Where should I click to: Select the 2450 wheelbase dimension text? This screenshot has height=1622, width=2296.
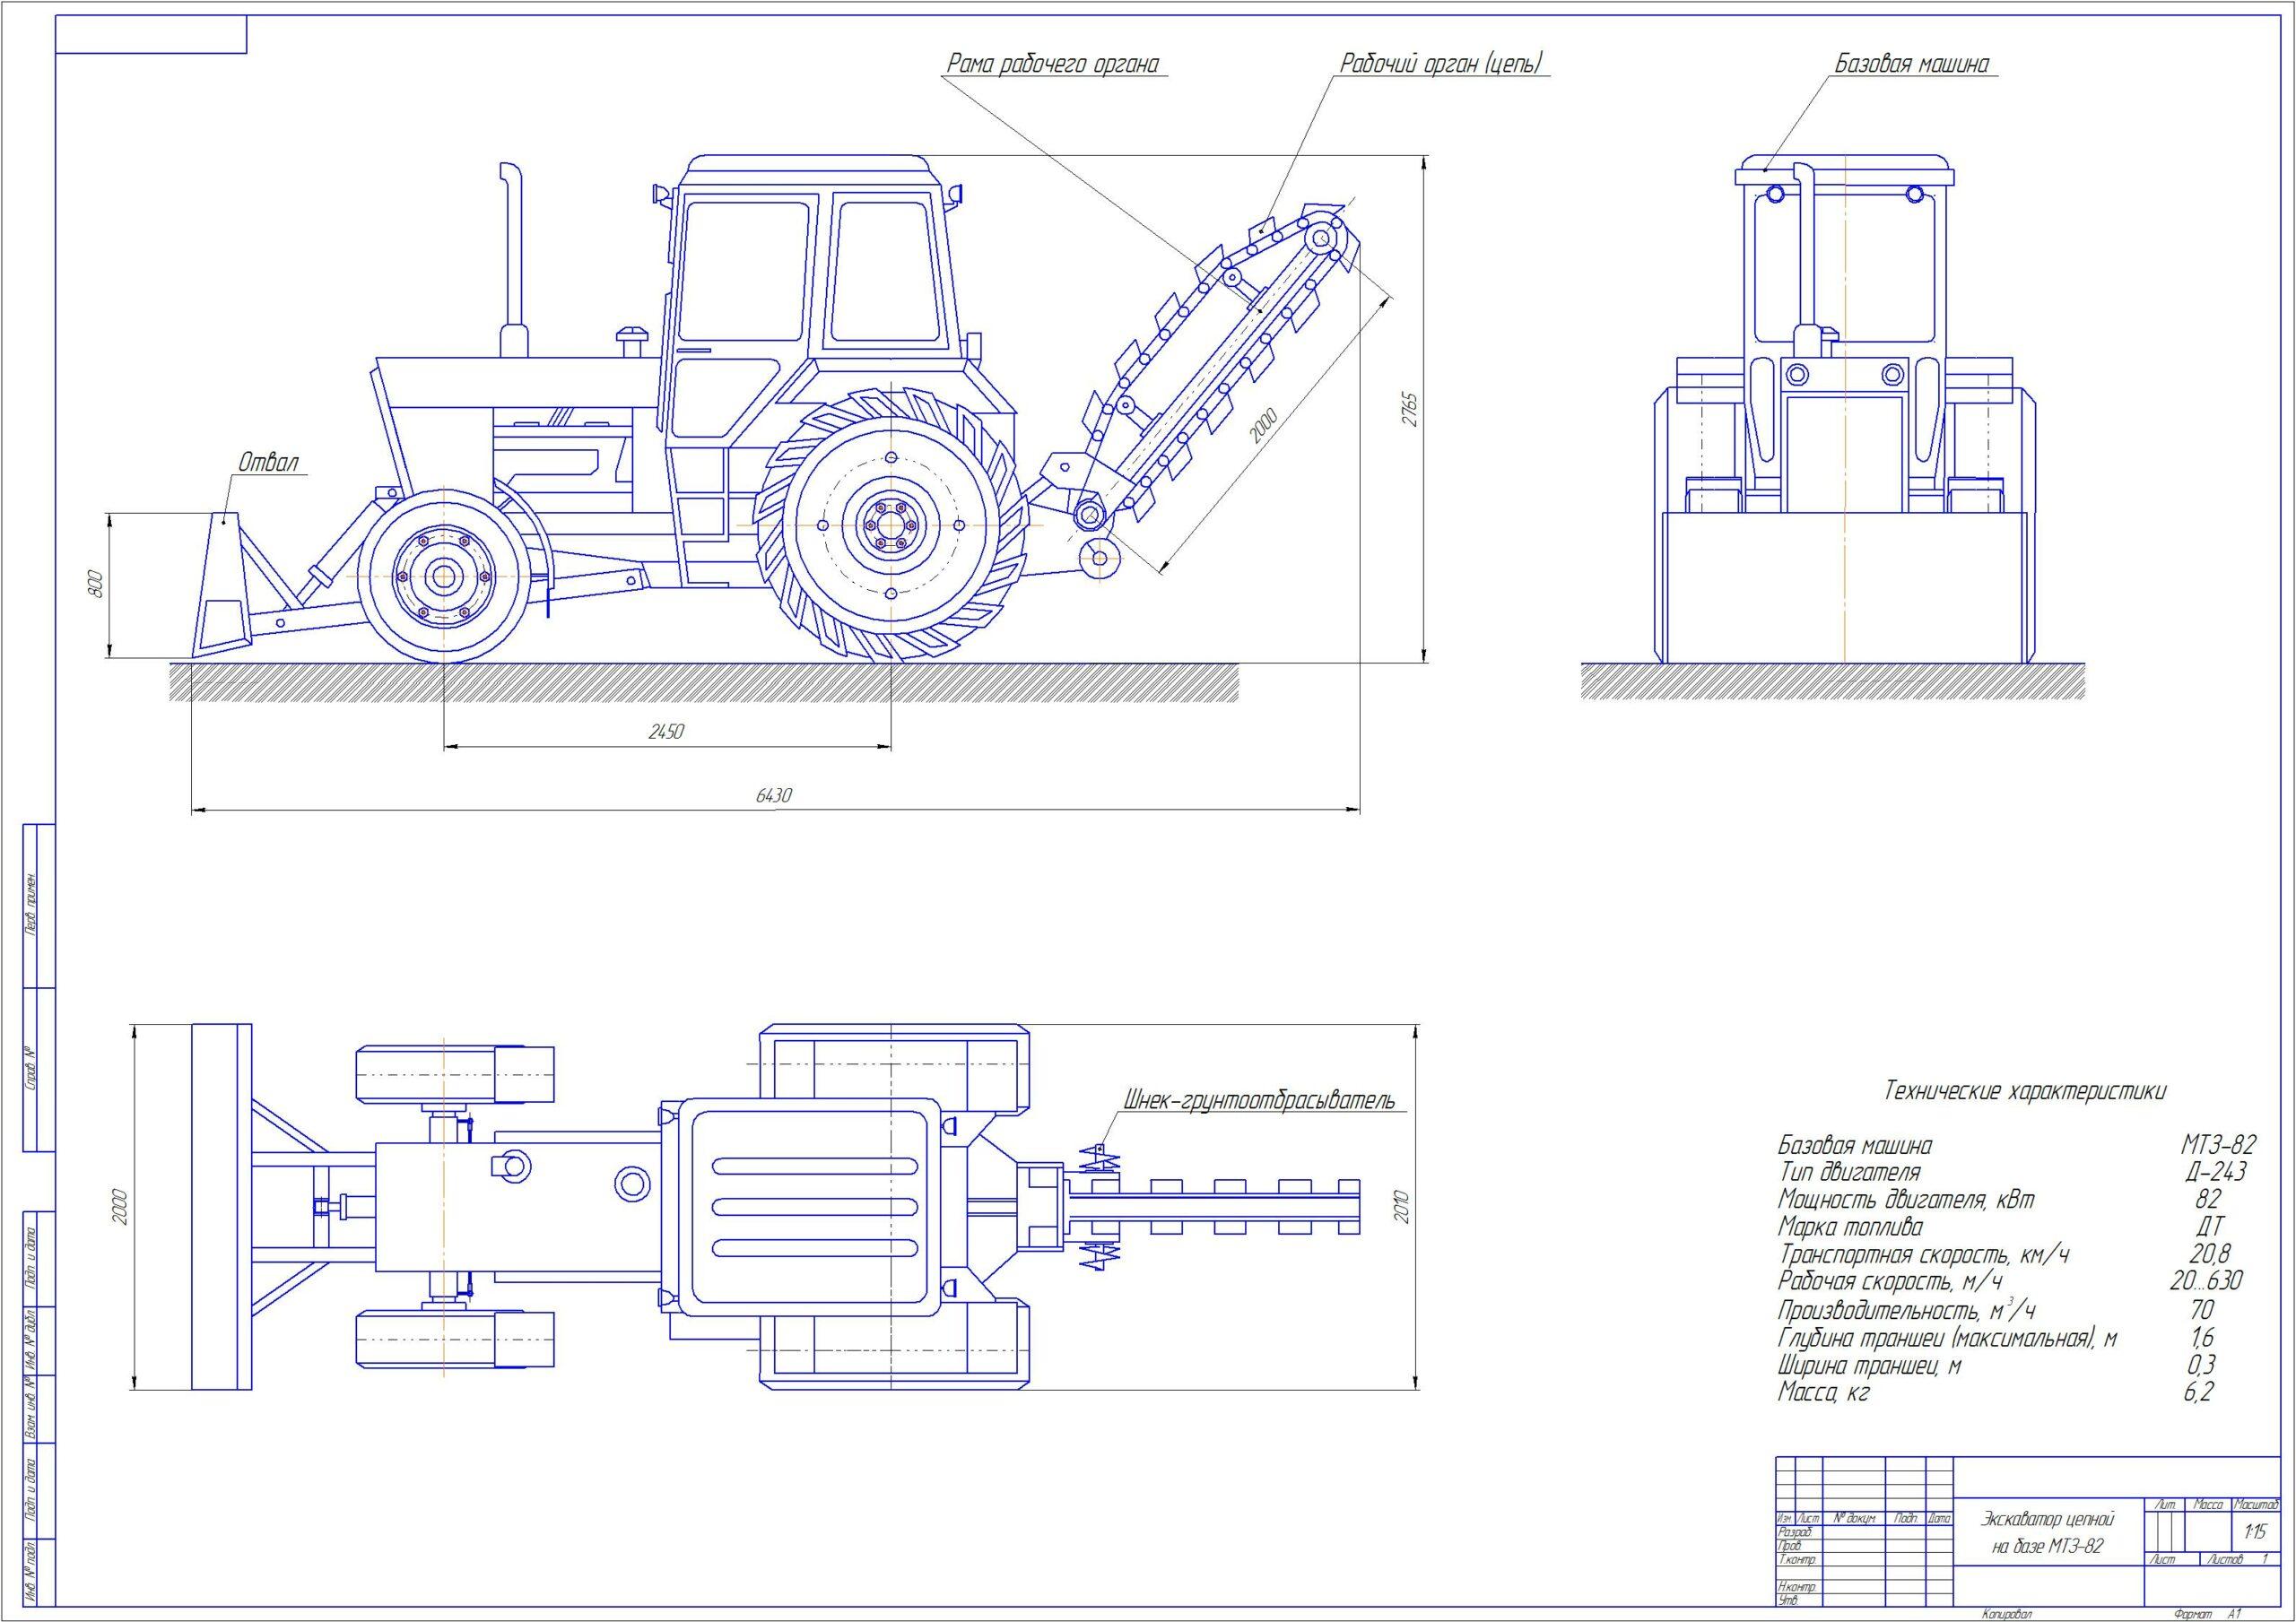point(666,732)
